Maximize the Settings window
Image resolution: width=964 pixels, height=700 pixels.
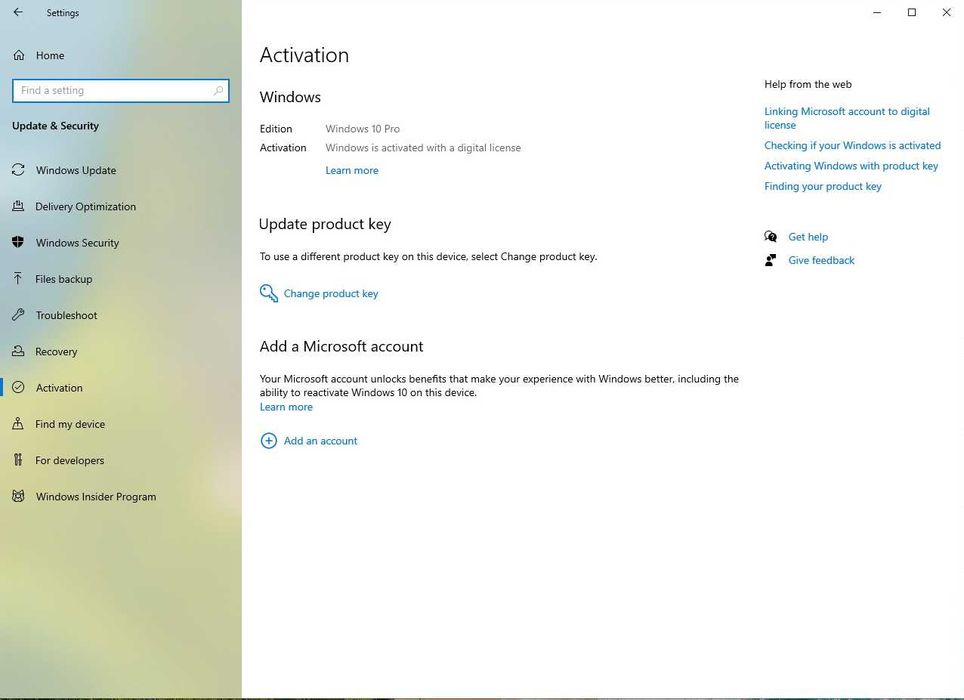(x=912, y=12)
